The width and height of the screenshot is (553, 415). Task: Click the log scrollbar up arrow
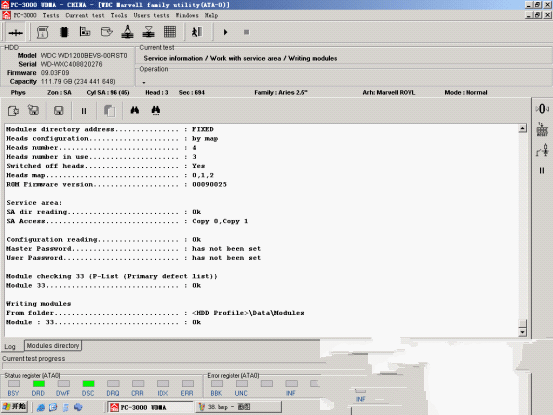click(523, 128)
